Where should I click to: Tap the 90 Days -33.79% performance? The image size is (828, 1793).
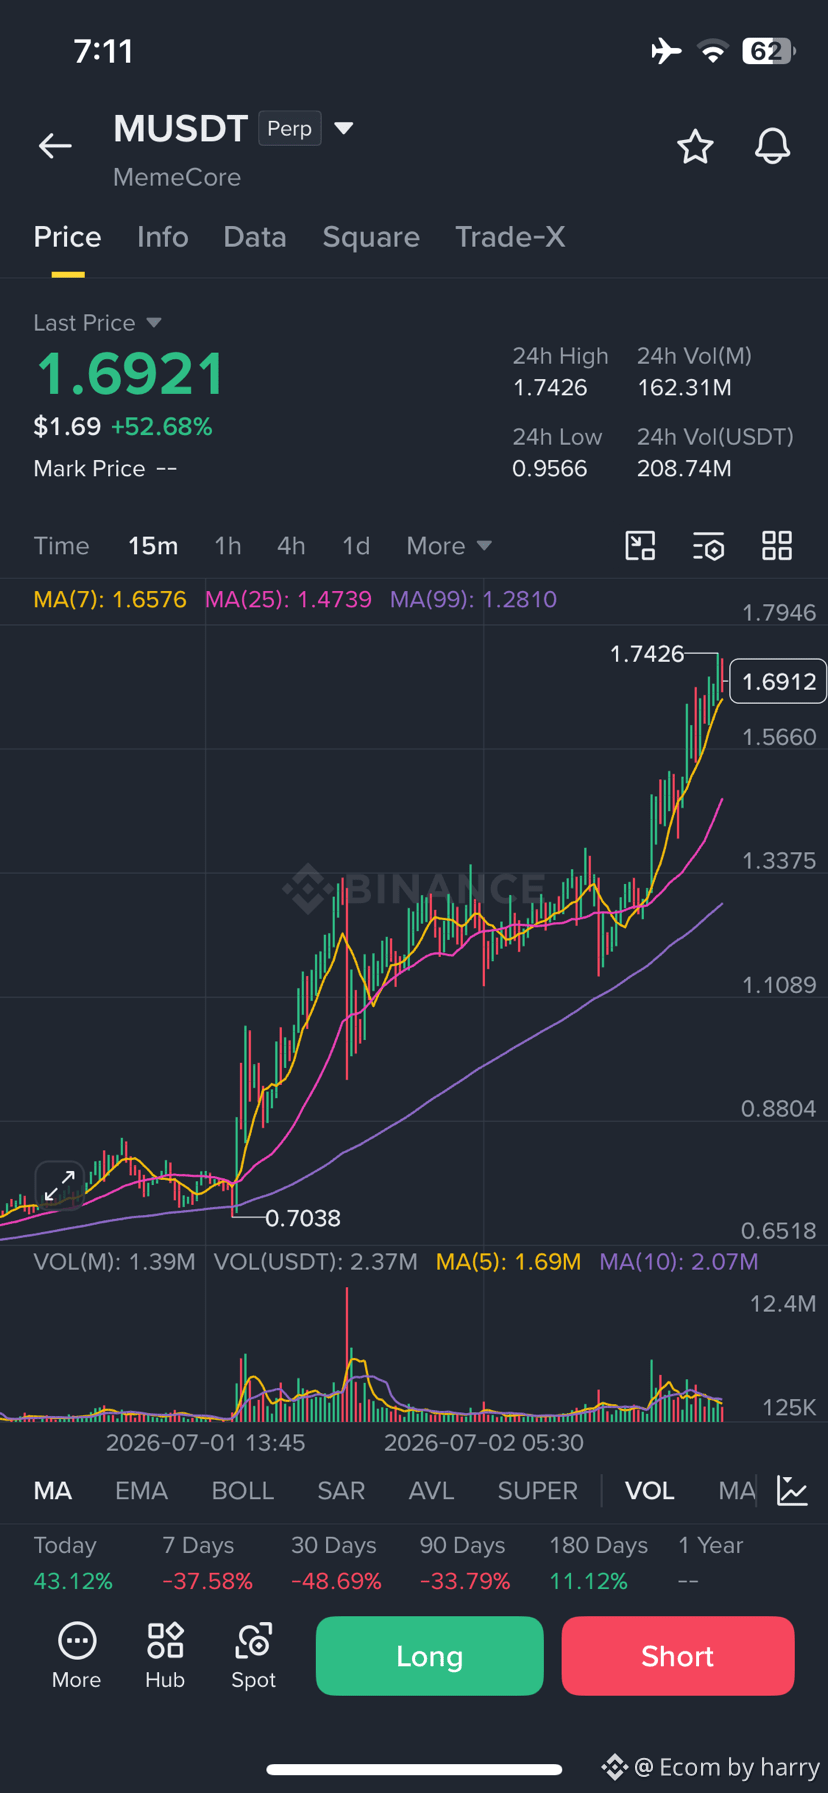(x=465, y=1563)
